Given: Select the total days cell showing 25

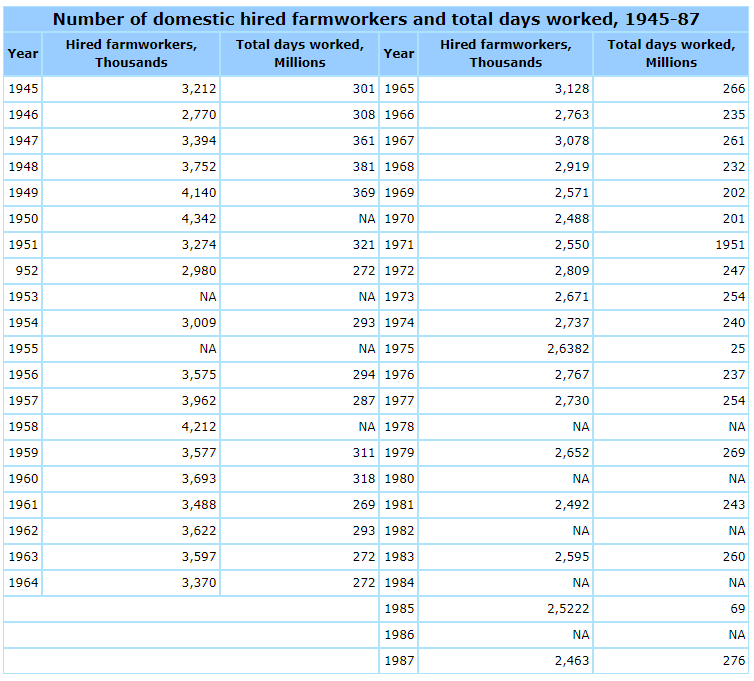Looking at the screenshot, I should coord(737,349).
